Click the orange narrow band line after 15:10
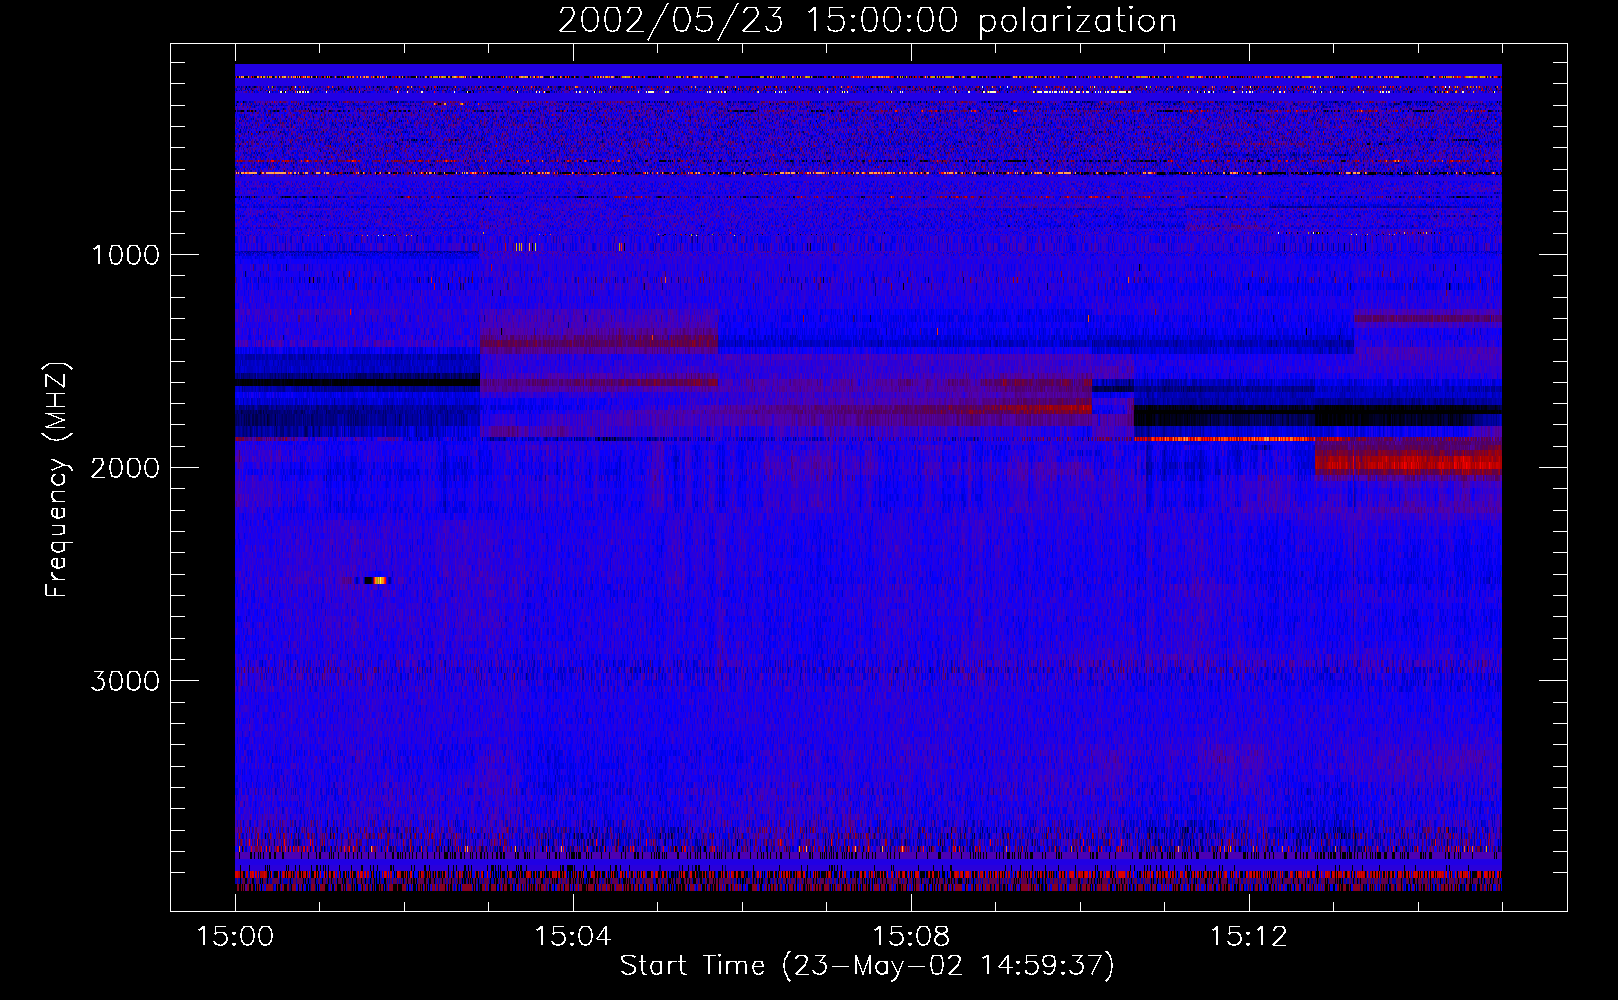Screen dimensions: 1618x1000 (1225, 439)
